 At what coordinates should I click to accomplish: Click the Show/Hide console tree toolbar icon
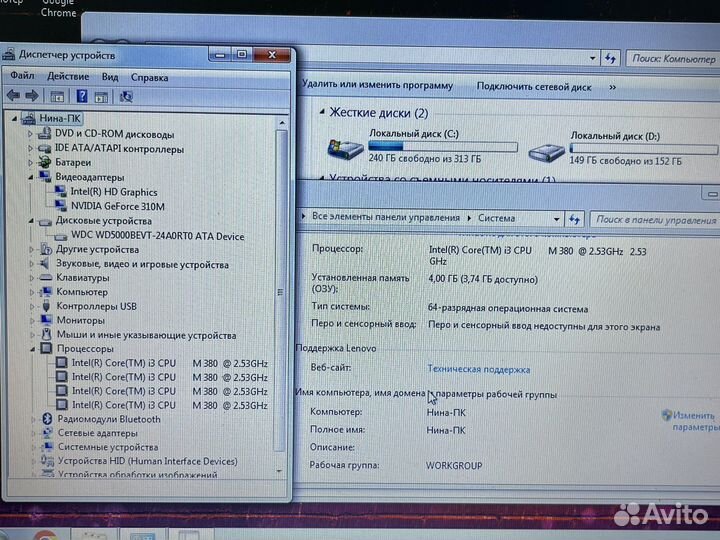(x=57, y=96)
